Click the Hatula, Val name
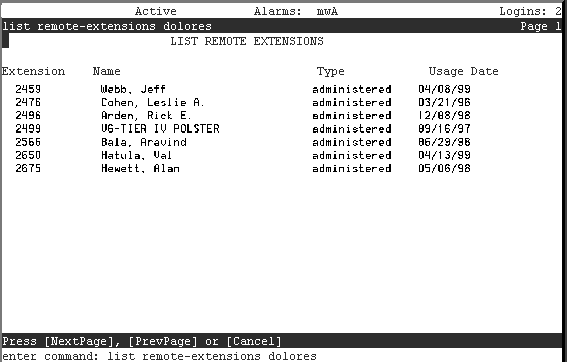Image resolution: width=567 pixels, height=362 pixels. [x=136, y=155]
